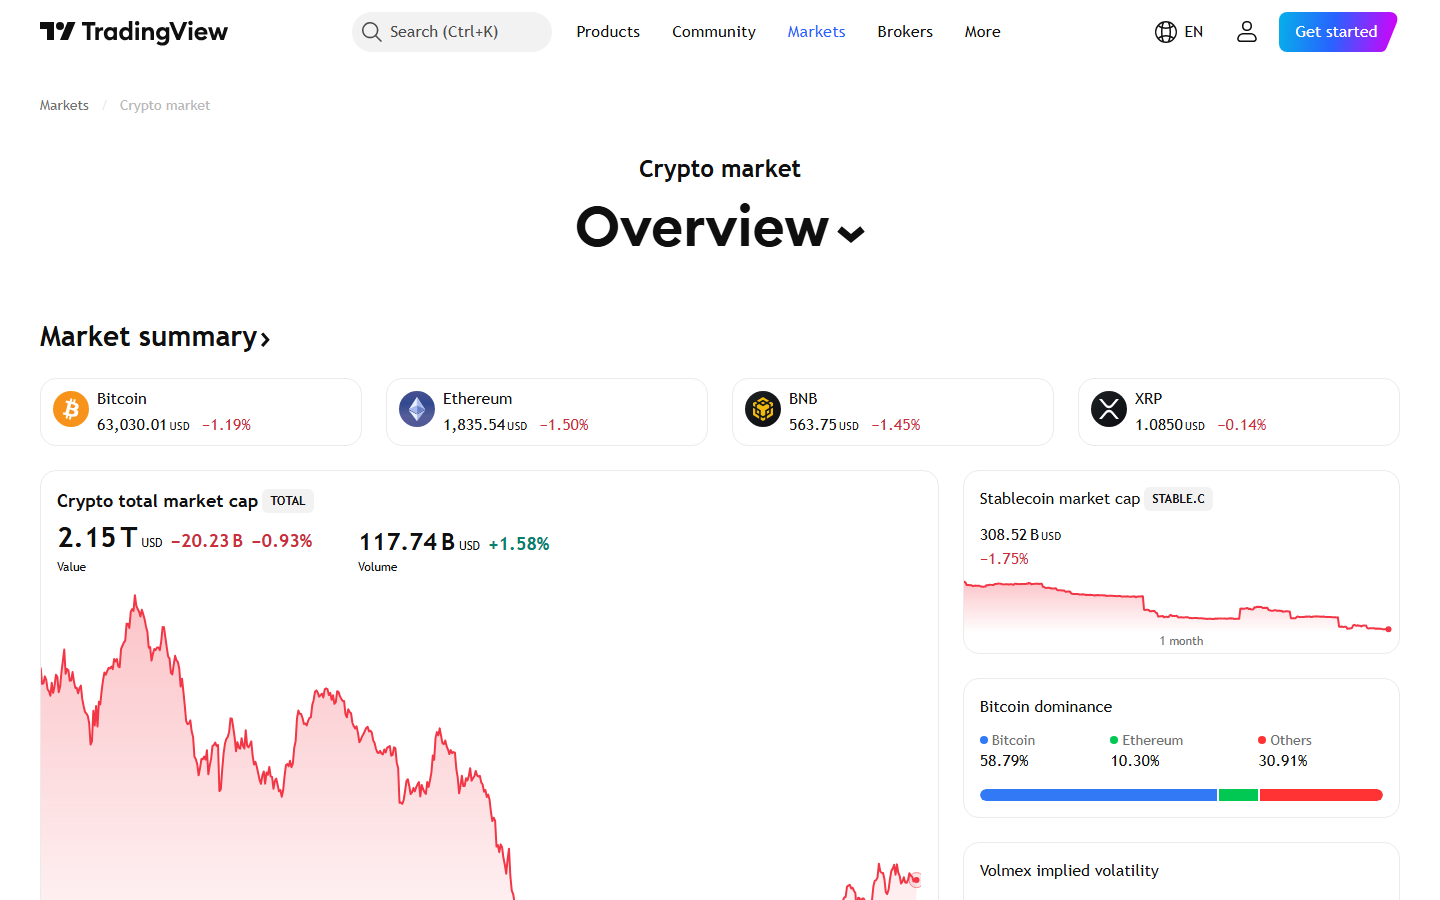Viewport: 1440px width, 900px height.
Task: Click the TOTAL symbol tag
Action: 288,501
